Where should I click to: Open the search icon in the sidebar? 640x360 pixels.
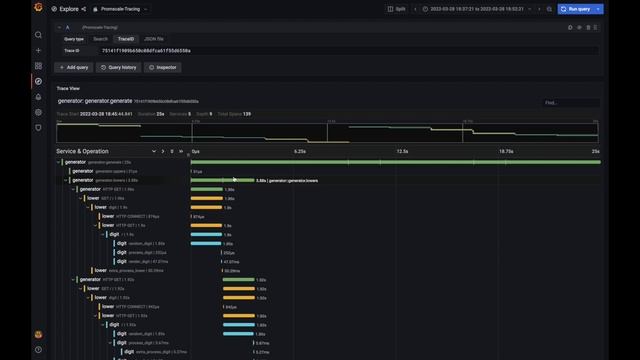[x=38, y=35]
